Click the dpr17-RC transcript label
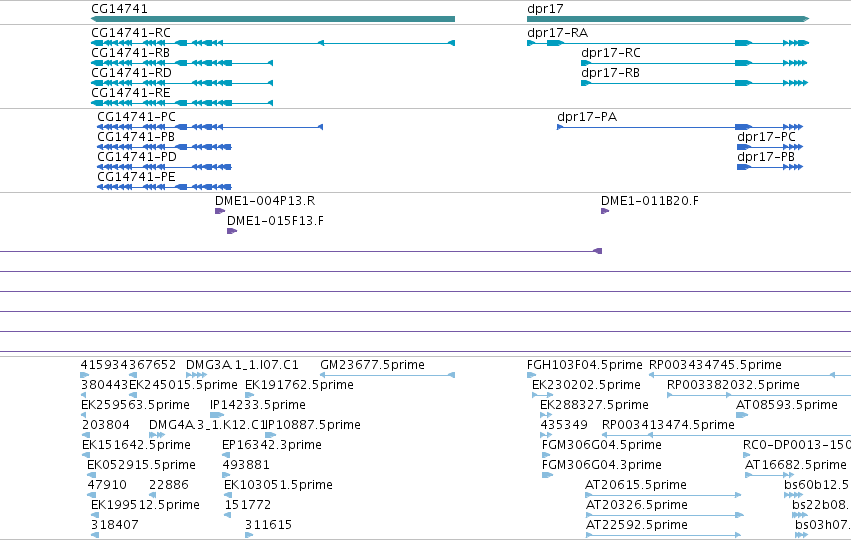This screenshot has height=540, width=851. point(611,53)
